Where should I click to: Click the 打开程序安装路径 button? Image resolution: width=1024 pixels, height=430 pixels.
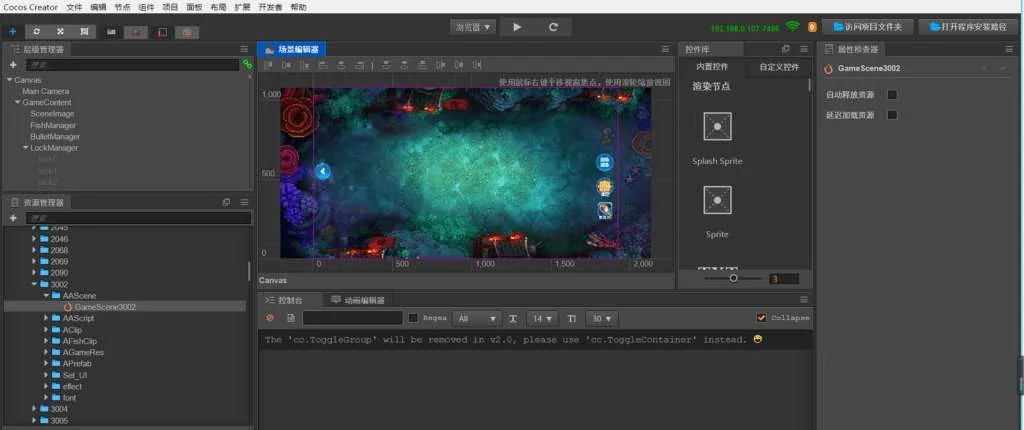coord(969,27)
